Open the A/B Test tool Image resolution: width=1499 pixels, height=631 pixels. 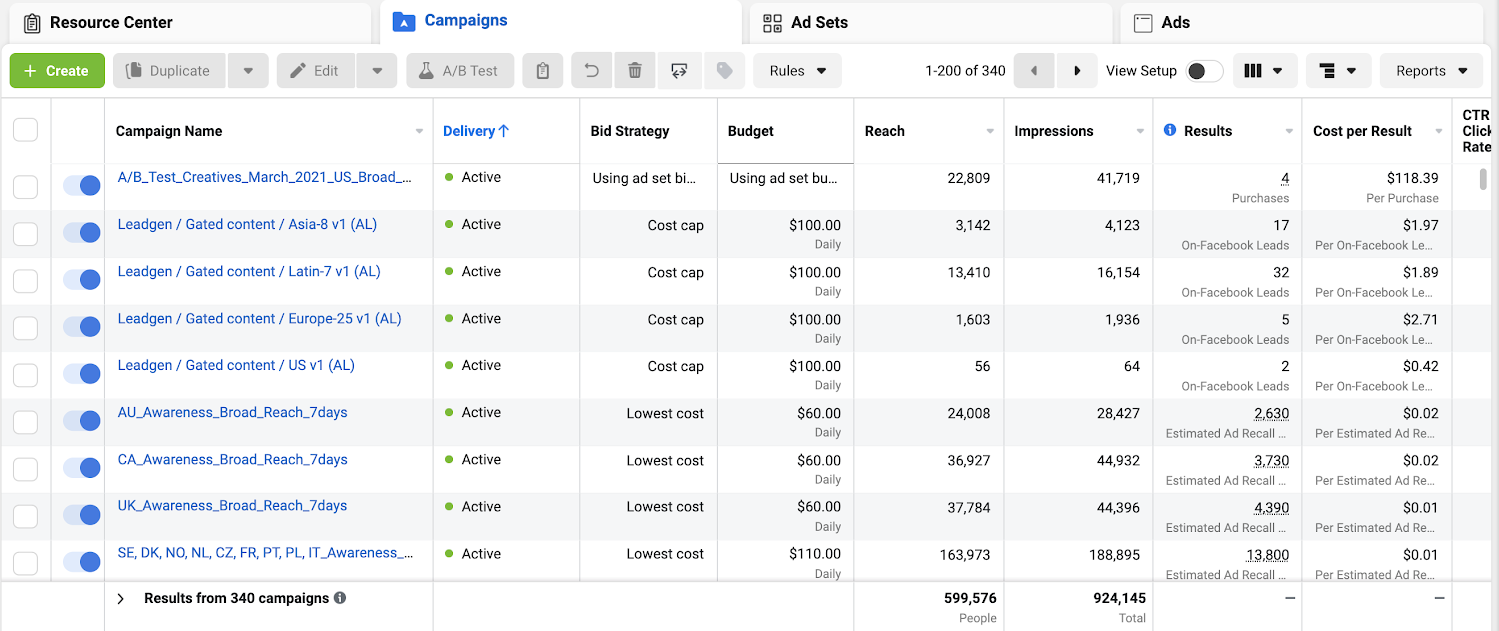click(x=460, y=70)
